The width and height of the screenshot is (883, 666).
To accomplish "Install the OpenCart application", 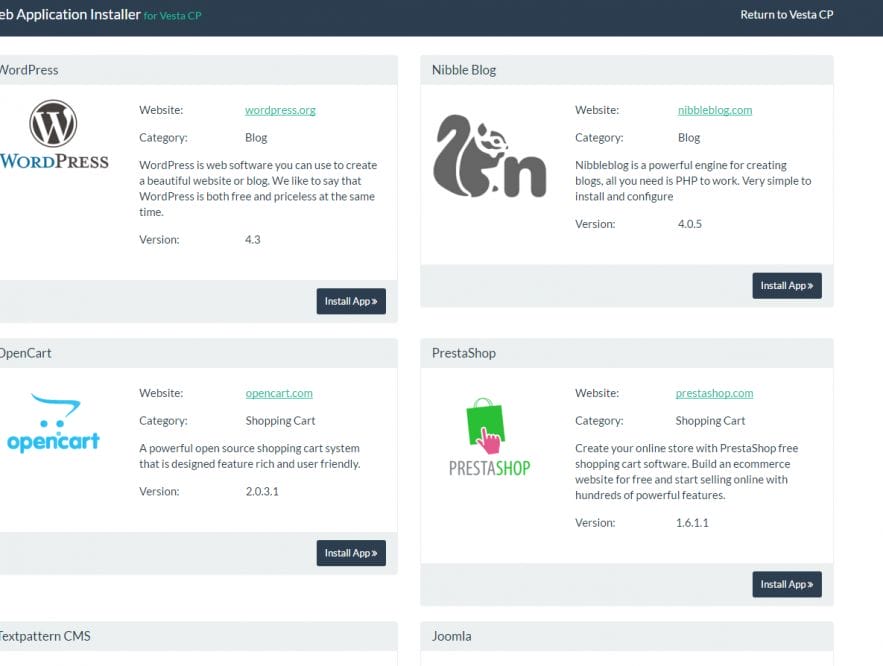I will 351,553.
